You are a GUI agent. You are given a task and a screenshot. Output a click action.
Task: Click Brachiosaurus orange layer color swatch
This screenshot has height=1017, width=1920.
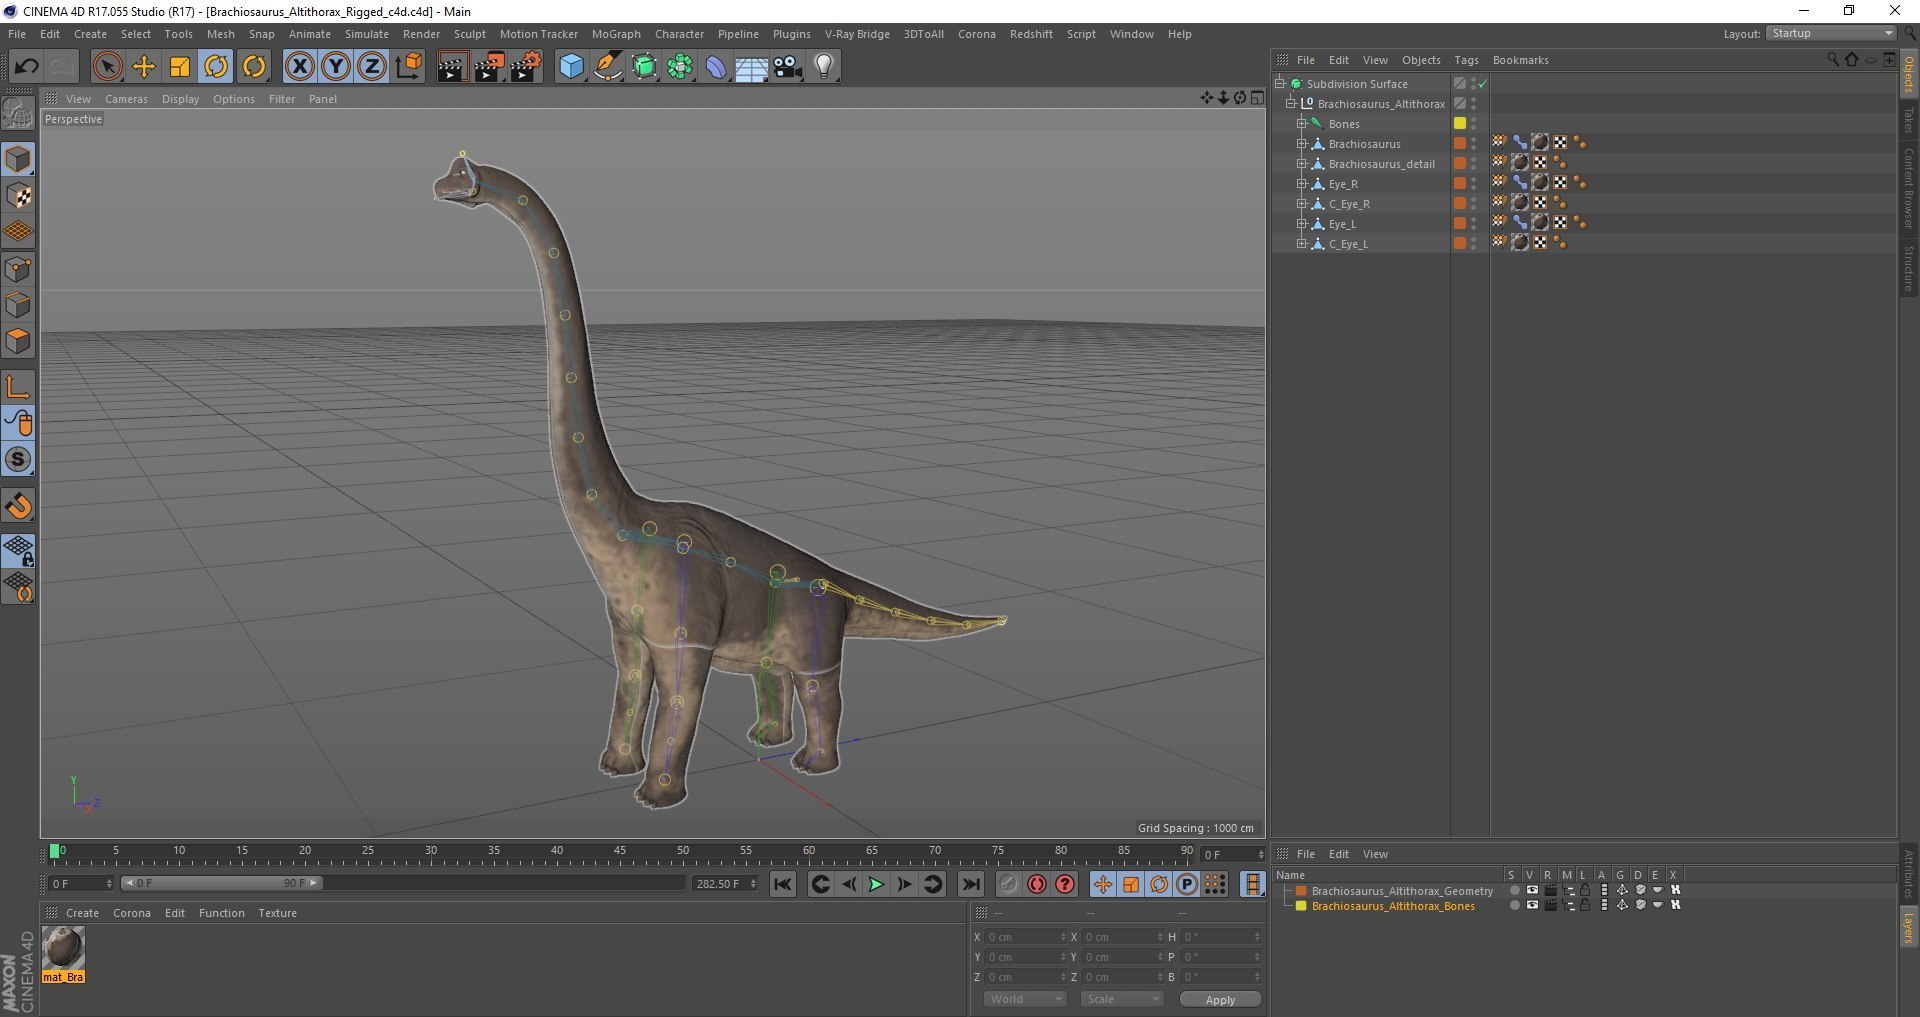pos(1460,143)
